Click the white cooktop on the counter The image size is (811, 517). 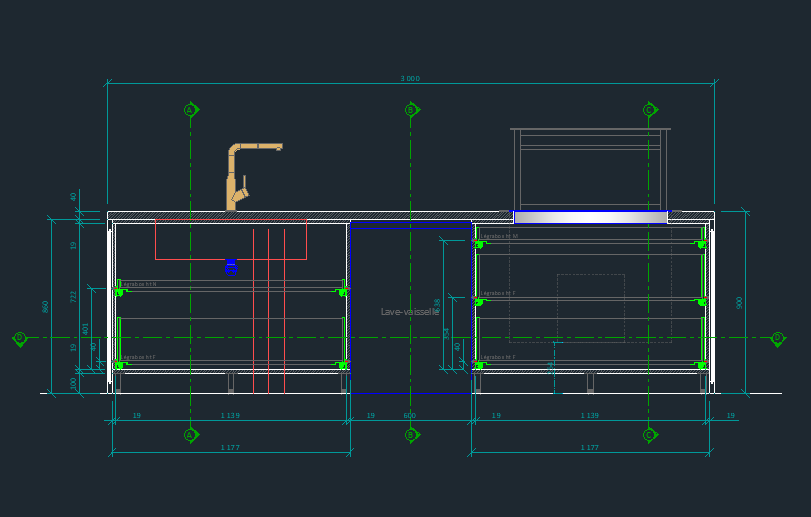tap(590, 217)
